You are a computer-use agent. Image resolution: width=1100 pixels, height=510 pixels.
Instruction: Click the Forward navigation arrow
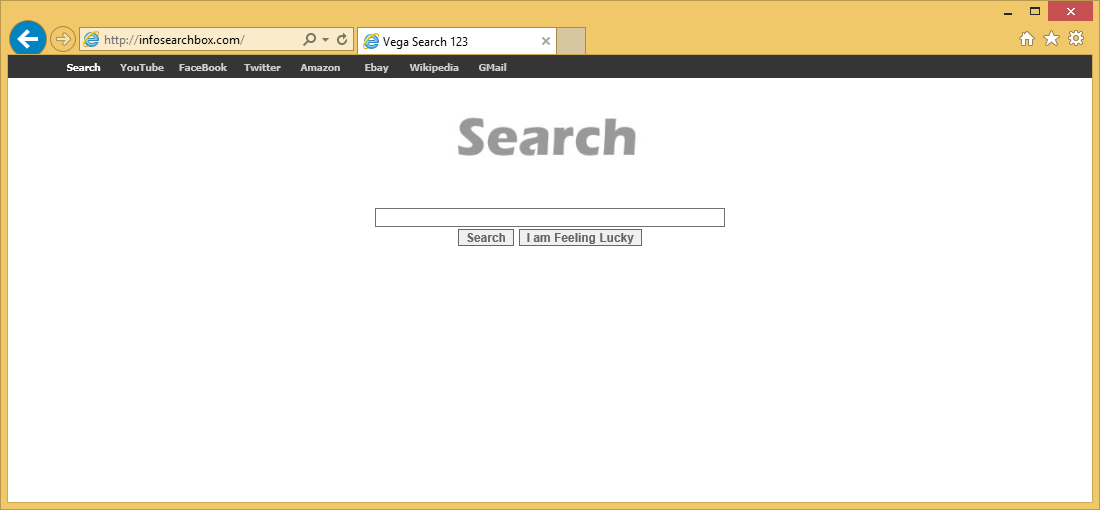(x=63, y=40)
